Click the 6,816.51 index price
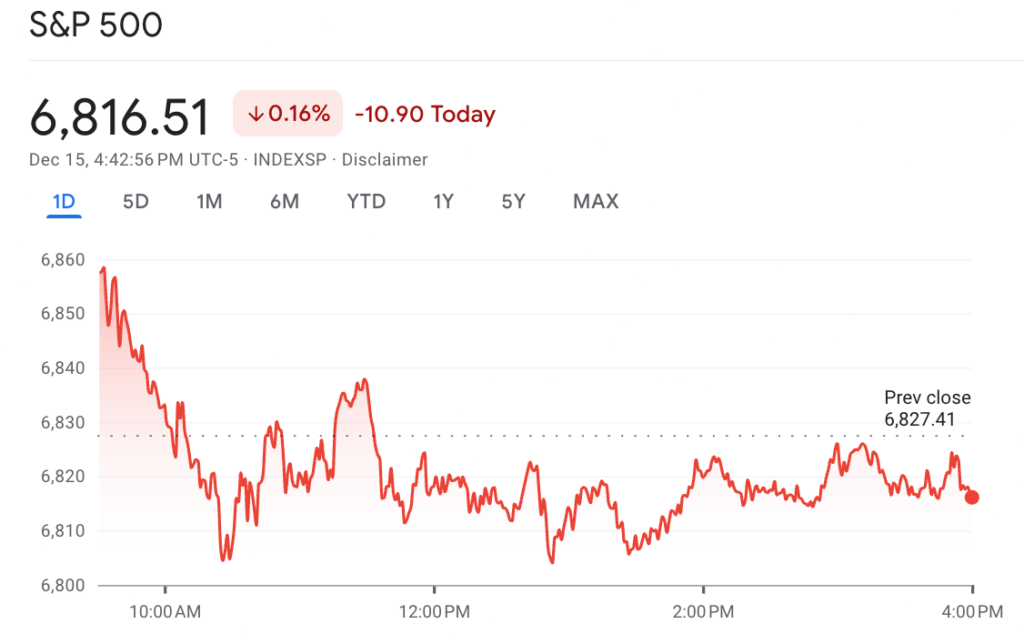 [x=120, y=117]
